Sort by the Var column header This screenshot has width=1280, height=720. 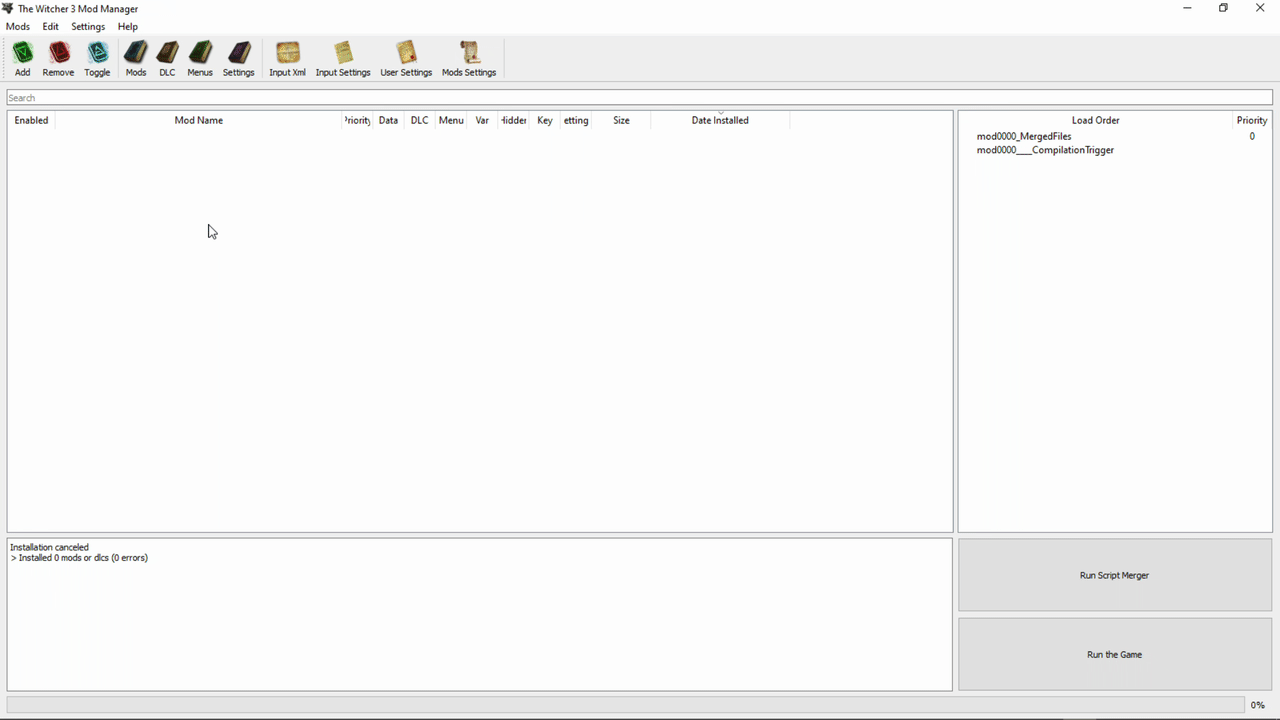point(482,120)
